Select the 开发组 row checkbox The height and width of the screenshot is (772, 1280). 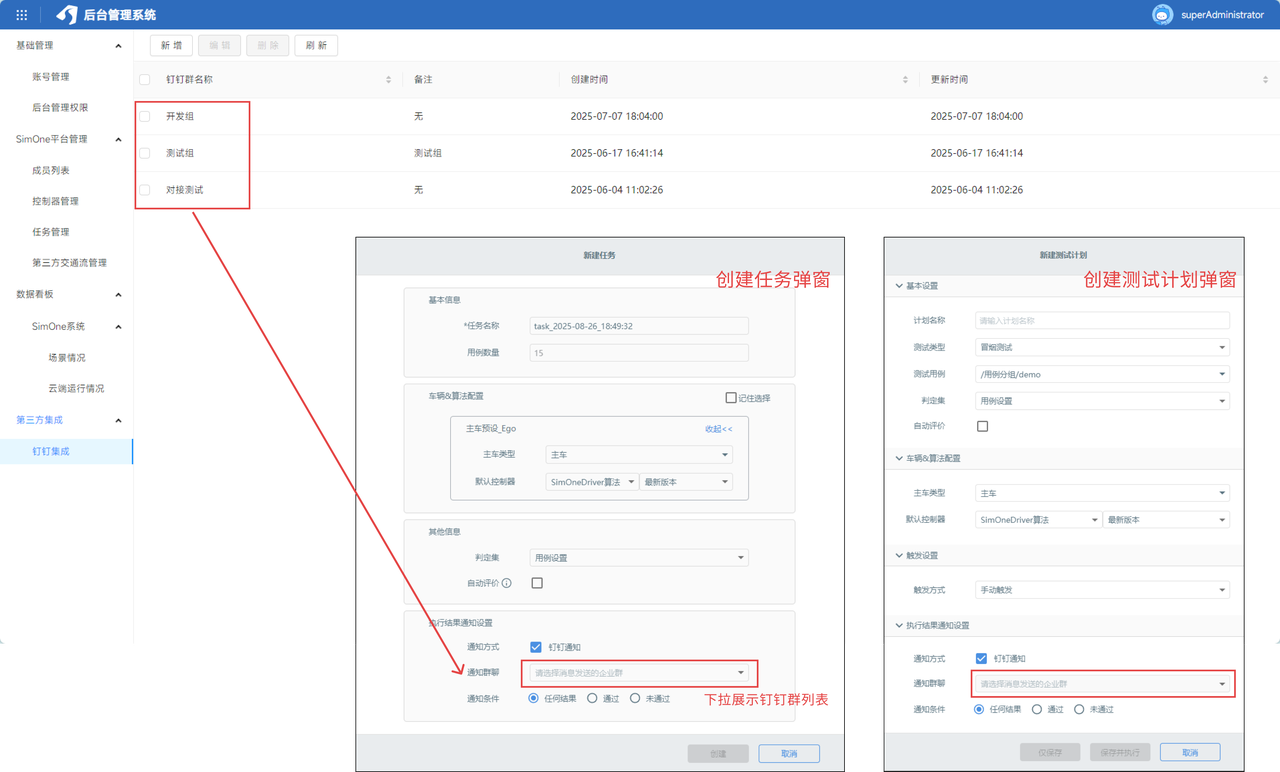145,117
